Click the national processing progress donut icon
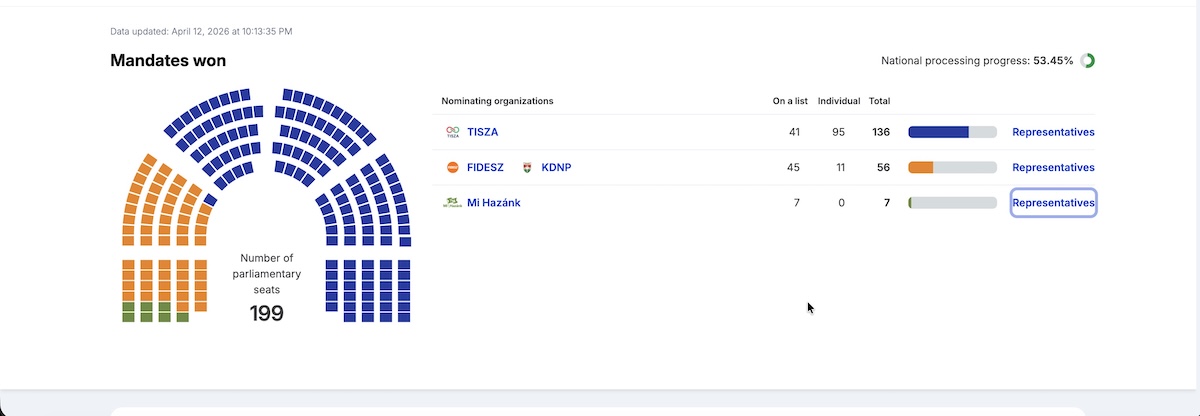Viewport: 1200px width, 416px height. [1087, 61]
